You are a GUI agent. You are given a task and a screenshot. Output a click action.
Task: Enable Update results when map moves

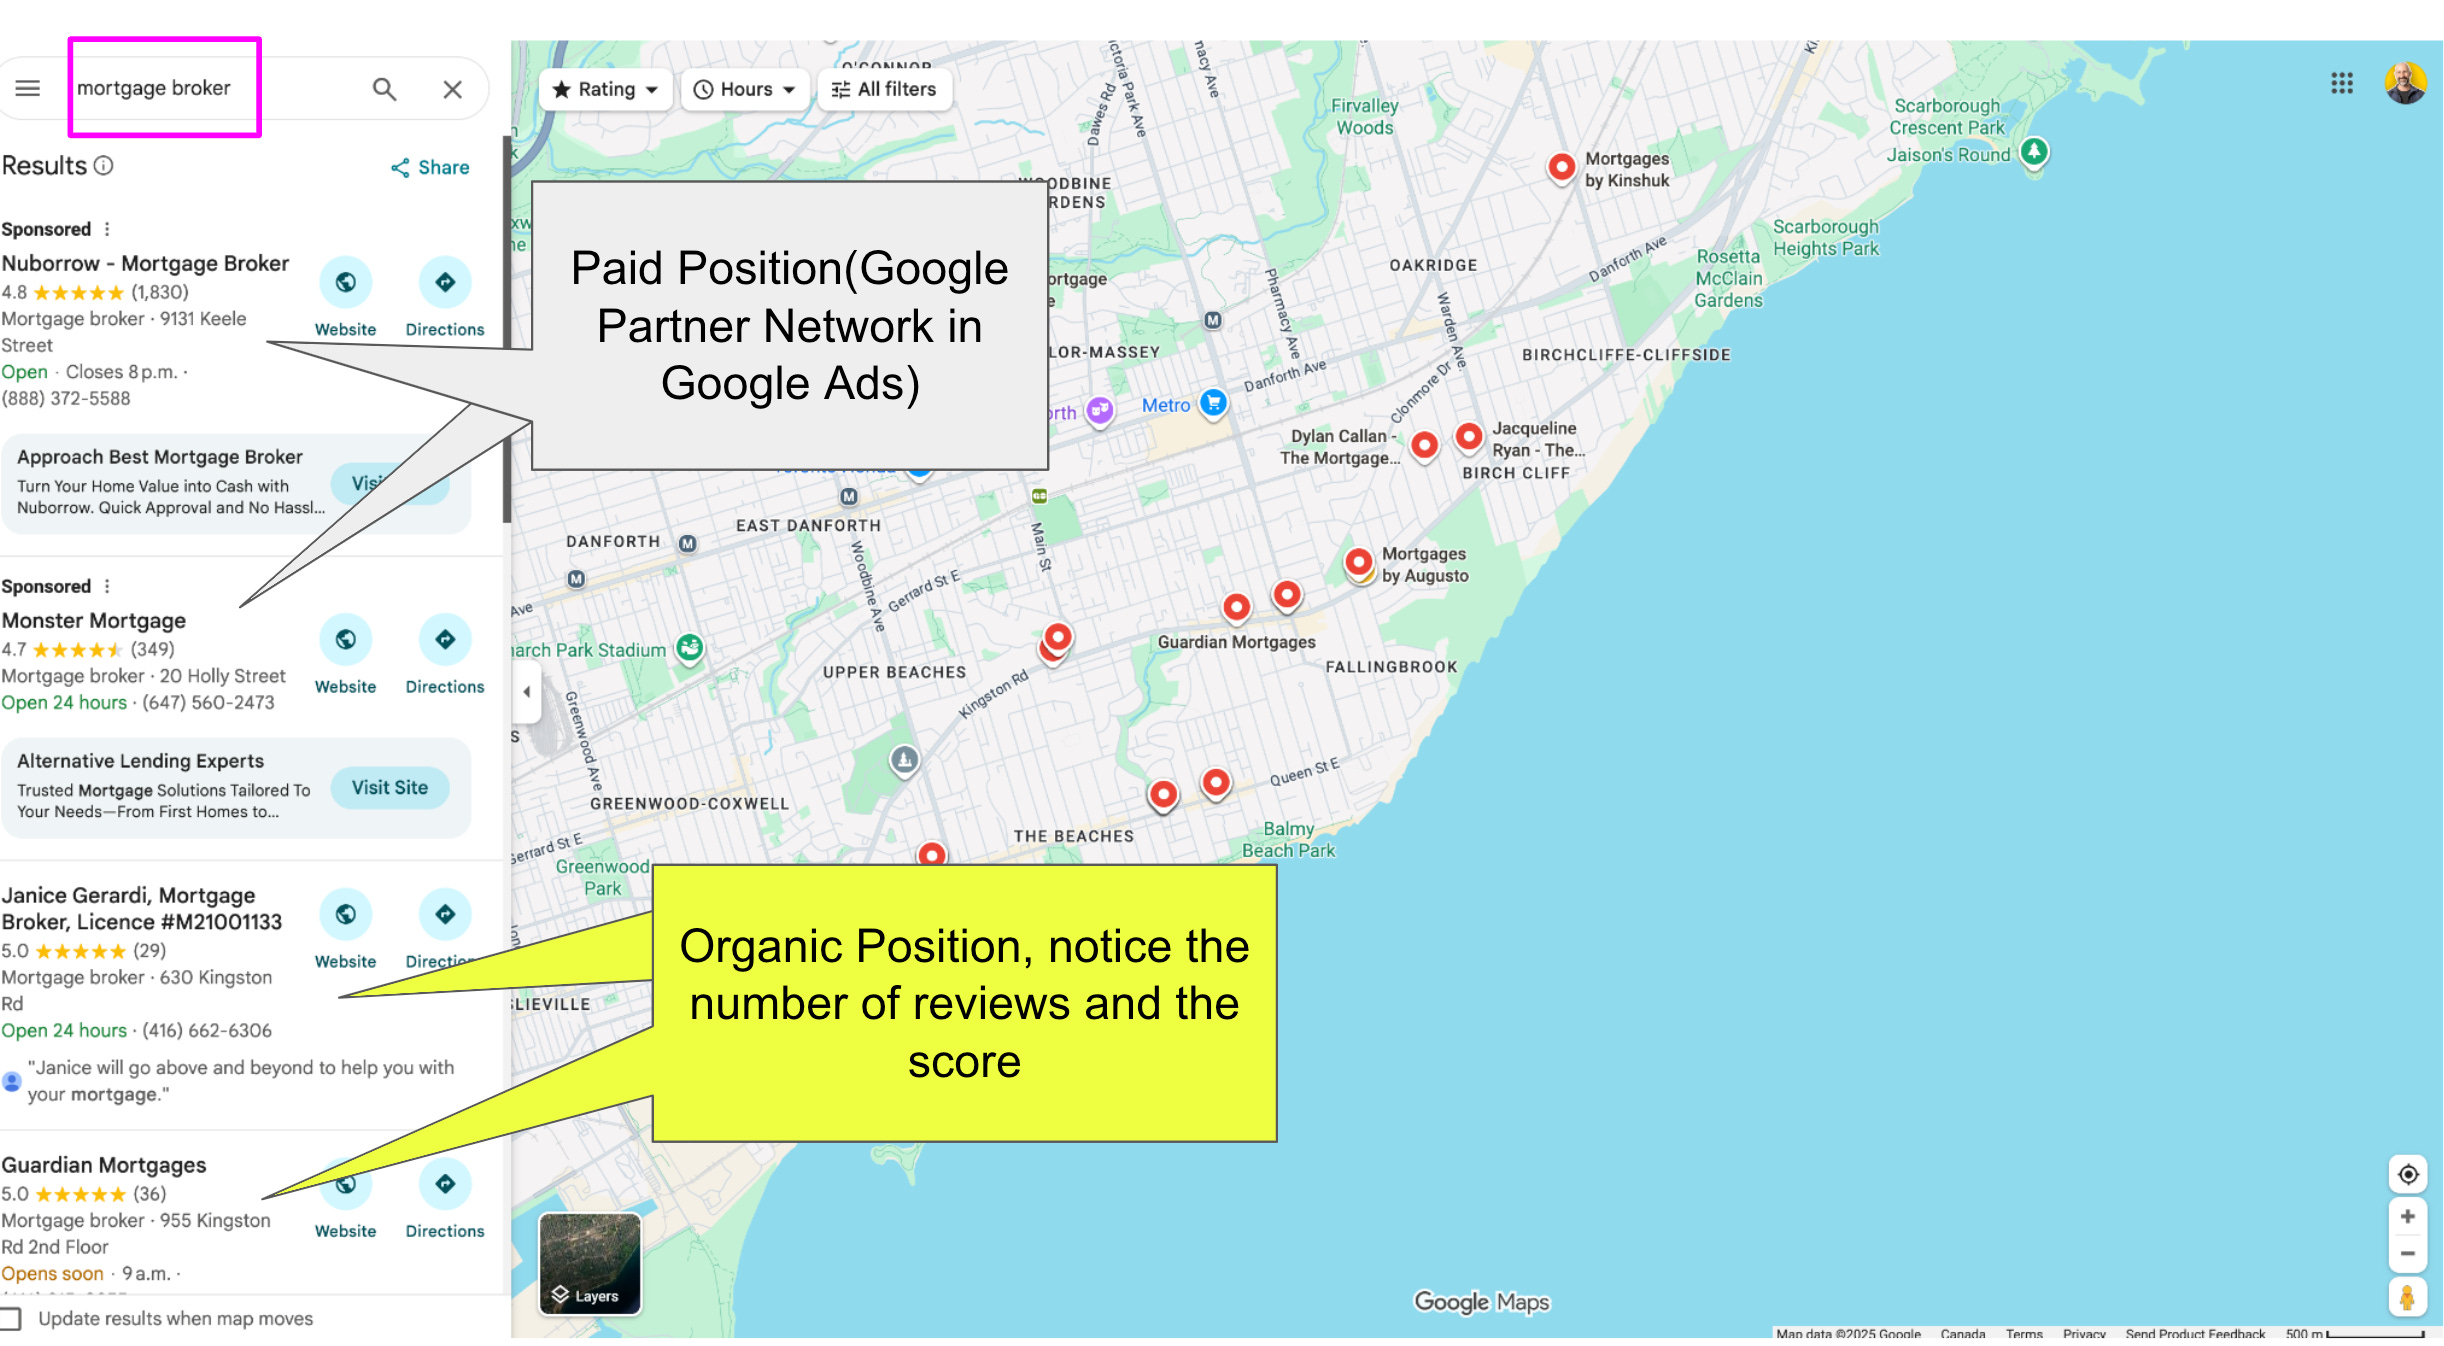pos(11,1318)
